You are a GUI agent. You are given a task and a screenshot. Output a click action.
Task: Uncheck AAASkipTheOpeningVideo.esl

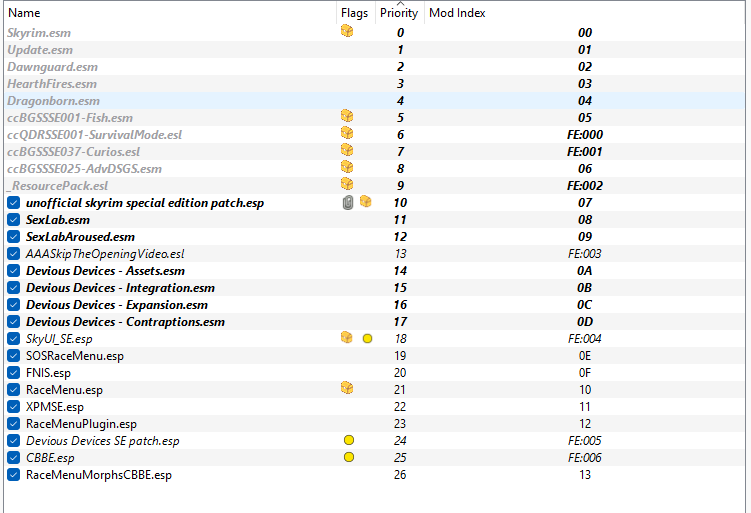pyautogui.click(x=14, y=254)
